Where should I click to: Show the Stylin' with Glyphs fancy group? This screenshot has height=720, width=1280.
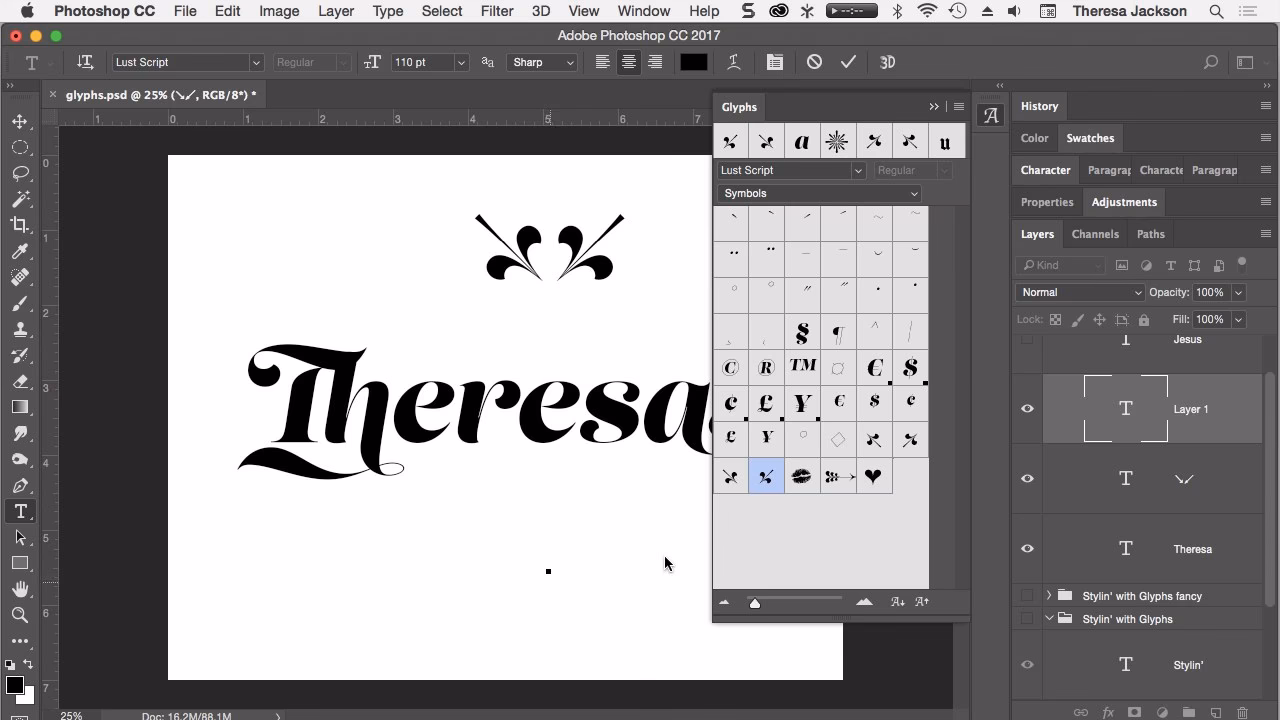1027,595
